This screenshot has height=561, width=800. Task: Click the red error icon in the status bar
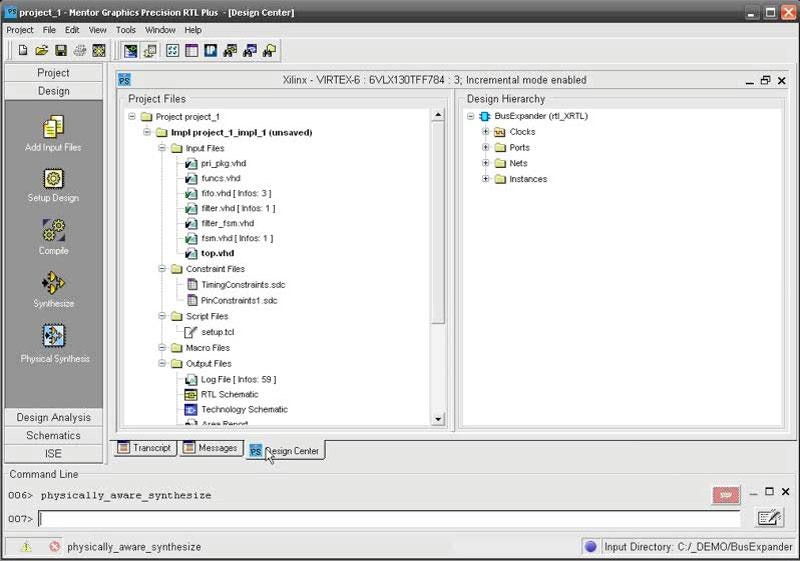pos(55,546)
